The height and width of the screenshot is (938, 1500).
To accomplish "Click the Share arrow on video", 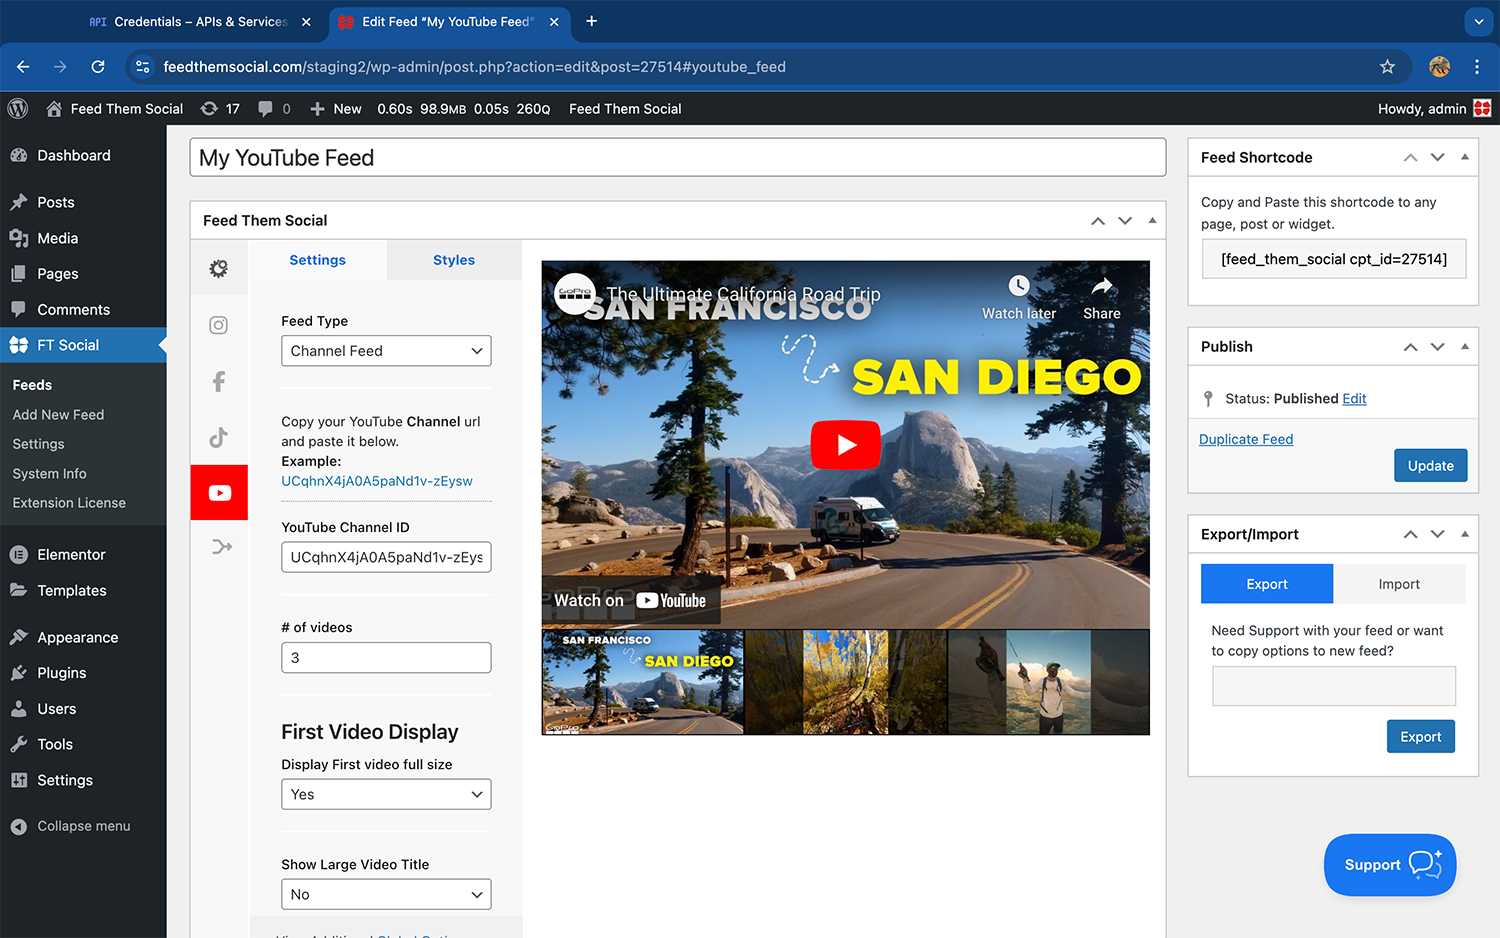I will tap(1102, 286).
